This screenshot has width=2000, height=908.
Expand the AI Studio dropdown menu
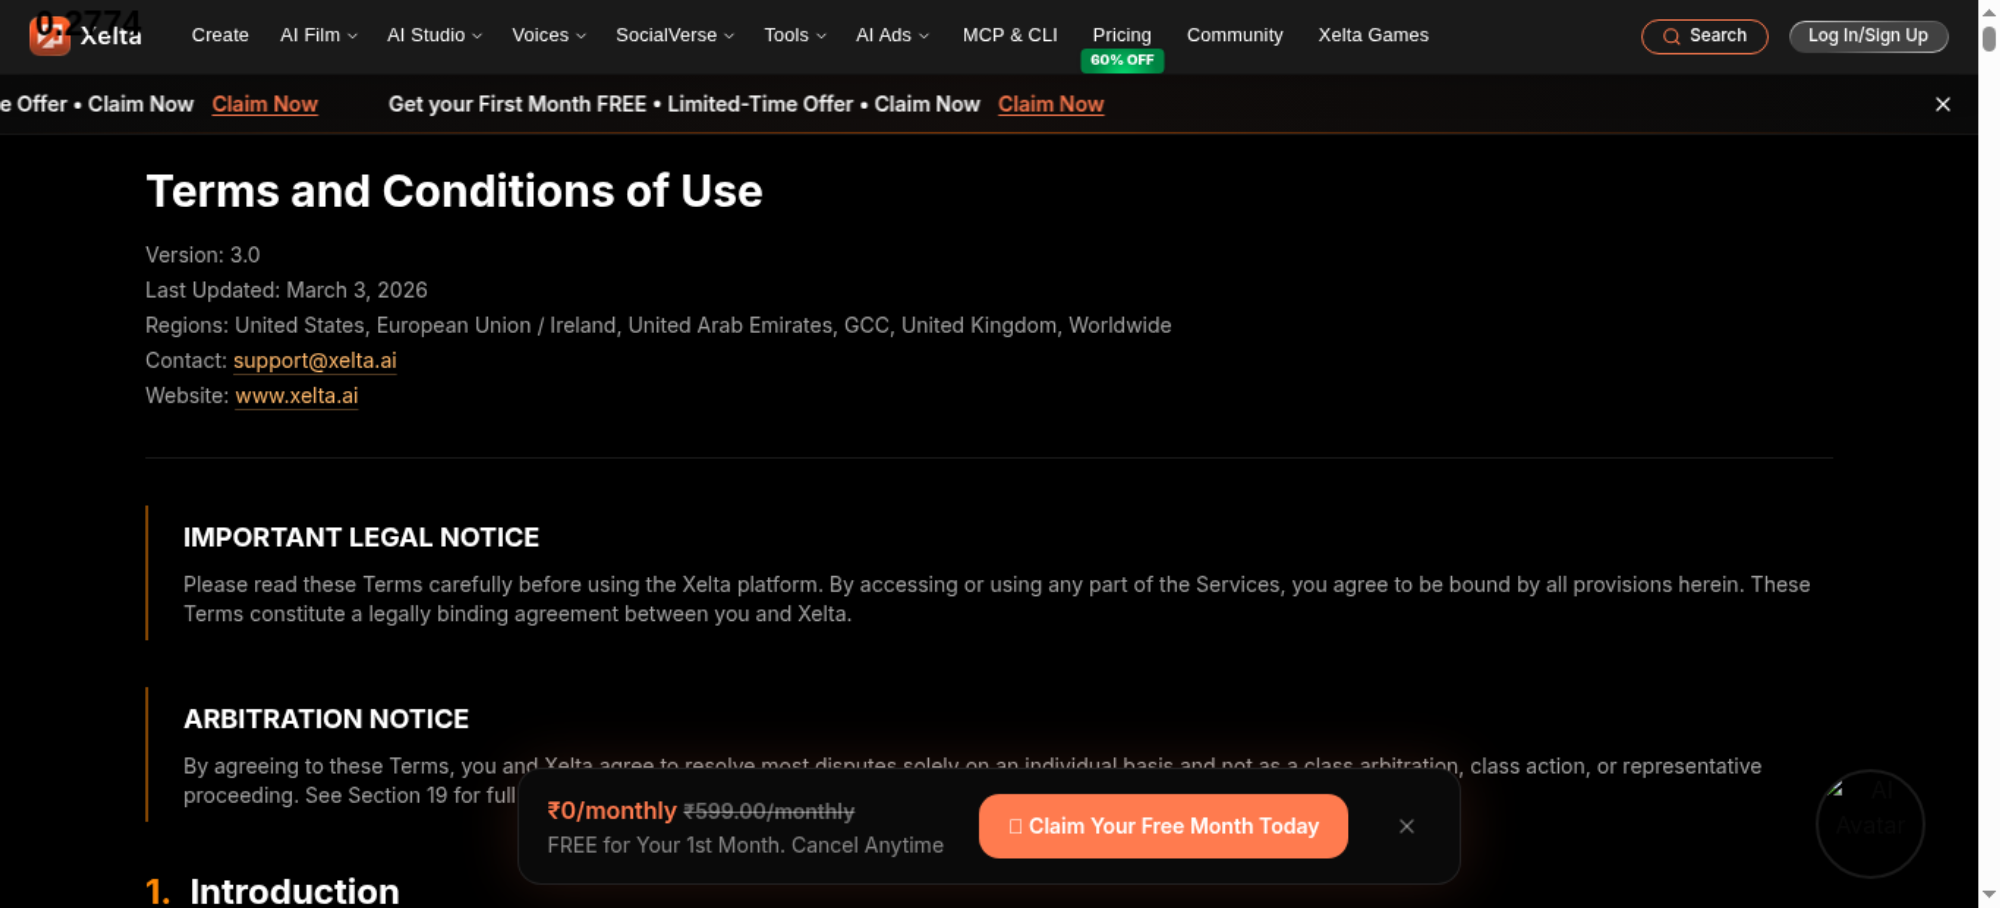(434, 35)
